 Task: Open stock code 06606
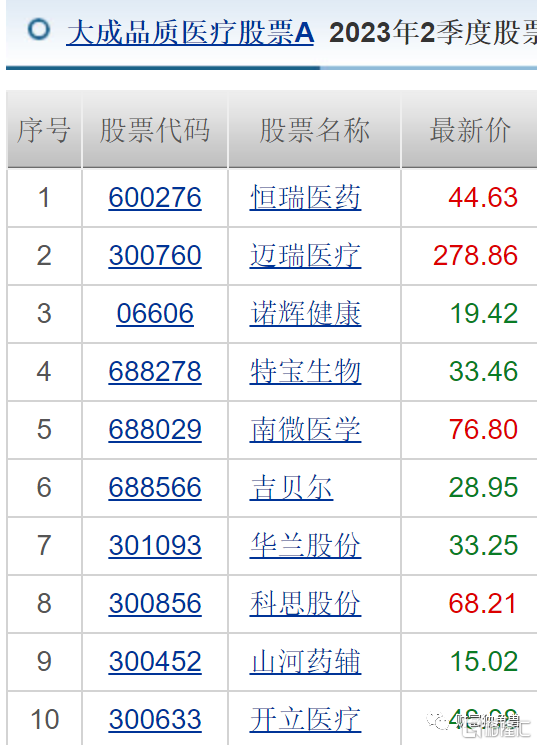click(x=155, y=314)
